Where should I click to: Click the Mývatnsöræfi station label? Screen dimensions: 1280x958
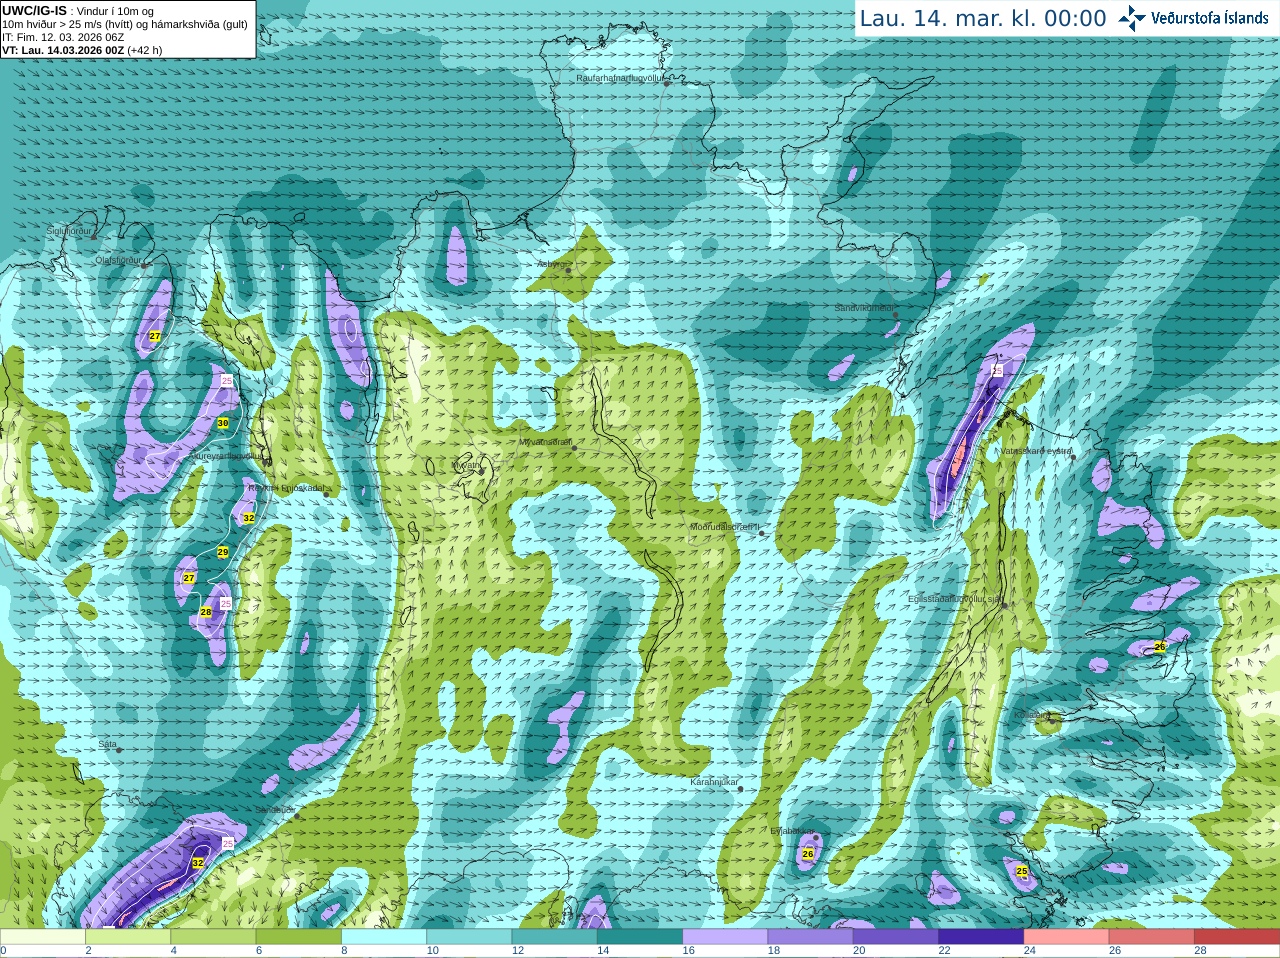pos(545,442)
